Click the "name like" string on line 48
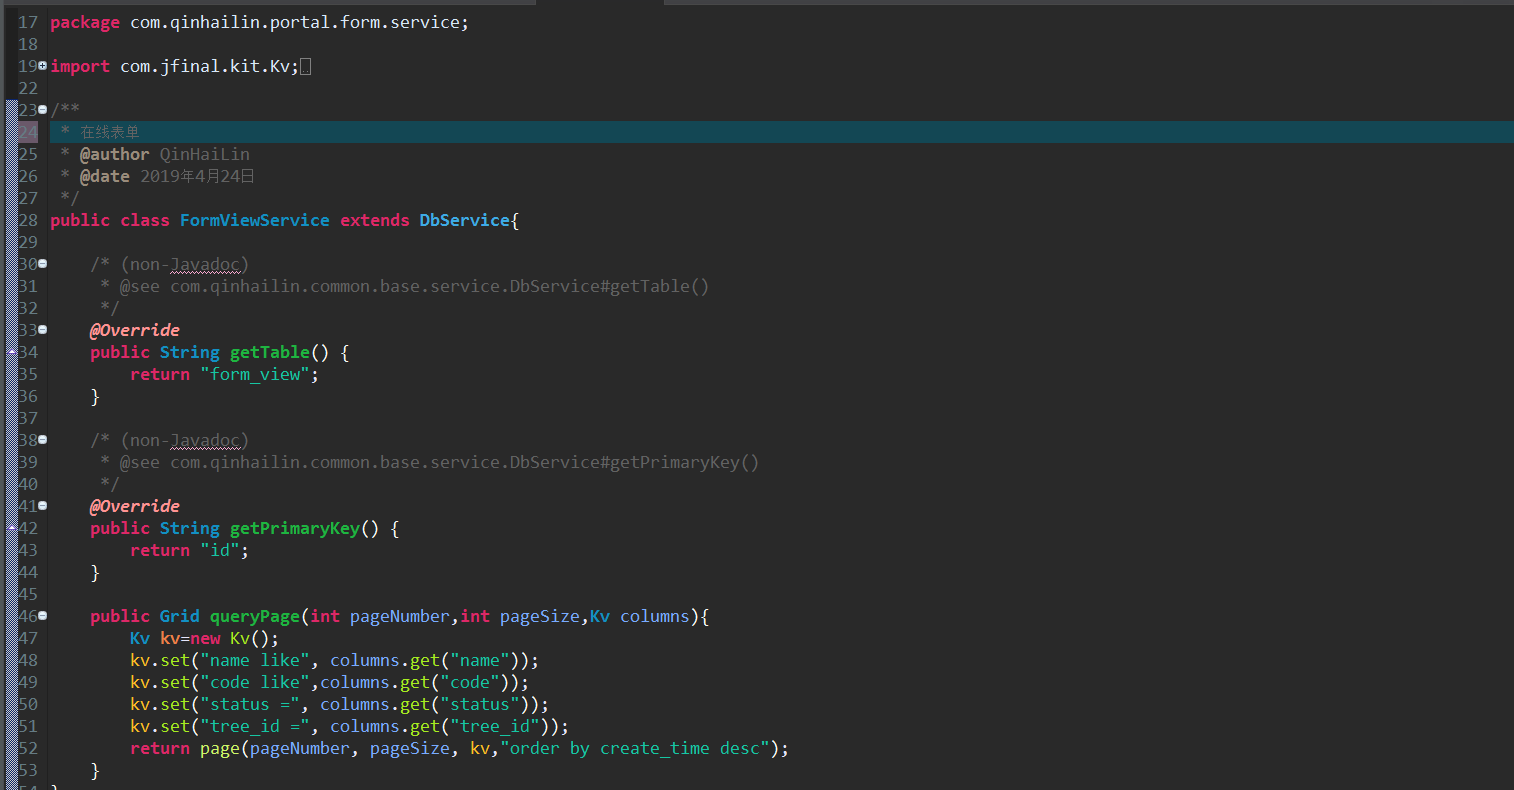The width and height of the screenshot is (1514, 790). click(254, 660)
